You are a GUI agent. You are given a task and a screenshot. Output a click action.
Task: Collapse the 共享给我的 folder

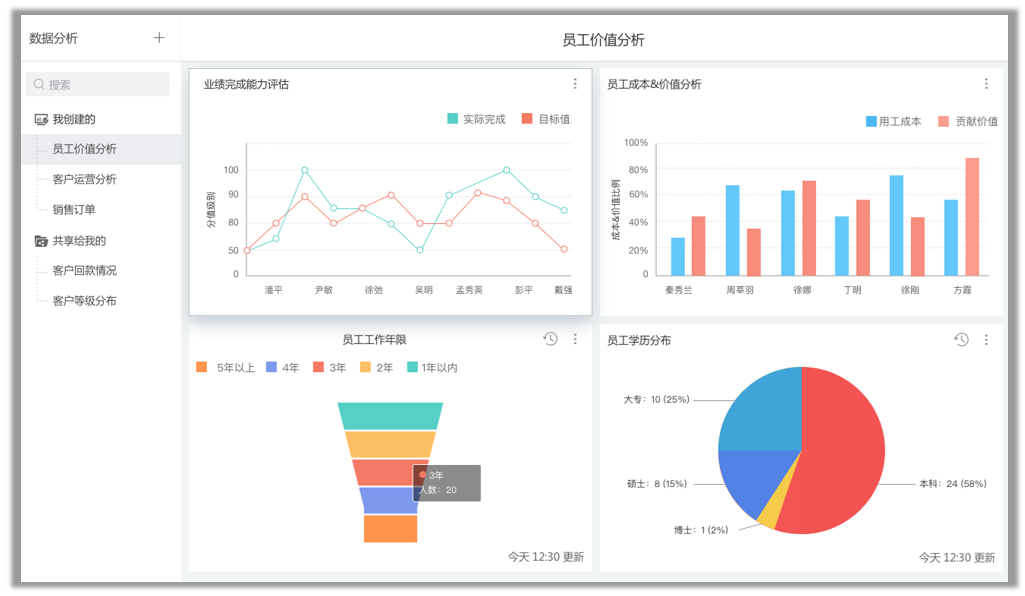click(42, 241)
